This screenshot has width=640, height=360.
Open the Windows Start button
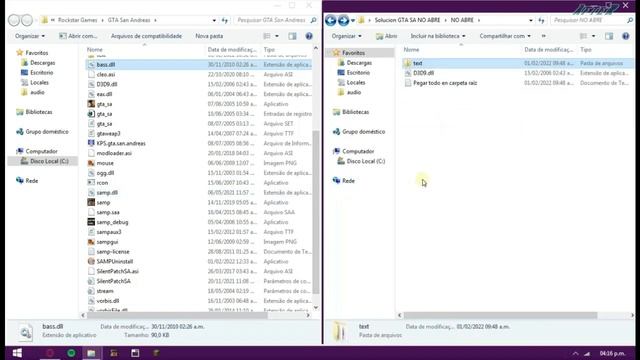coord(17,353)
